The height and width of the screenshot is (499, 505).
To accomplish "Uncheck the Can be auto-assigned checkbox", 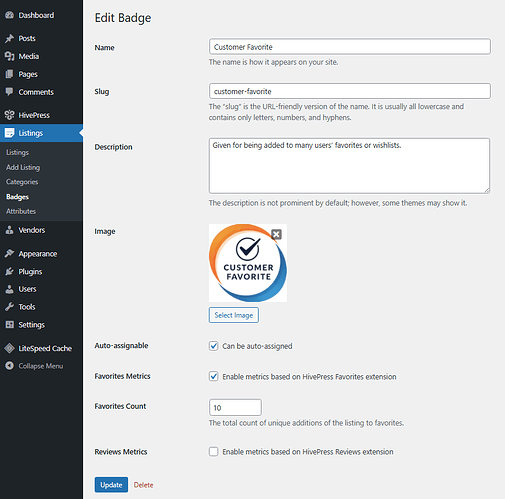I will click(x=214, y=346).
